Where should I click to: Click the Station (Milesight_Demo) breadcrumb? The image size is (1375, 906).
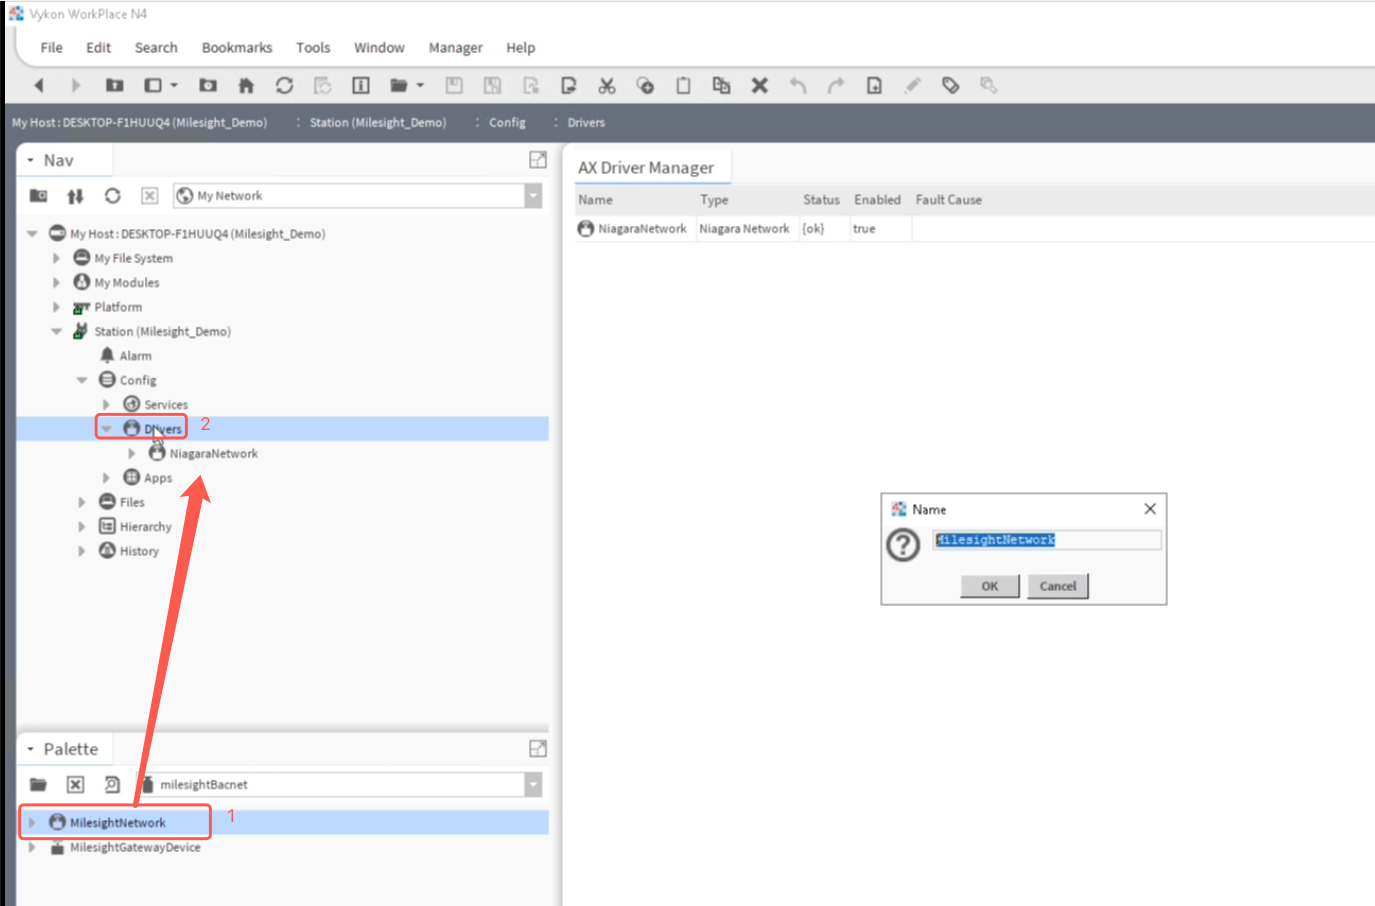[x=378, y=123]
